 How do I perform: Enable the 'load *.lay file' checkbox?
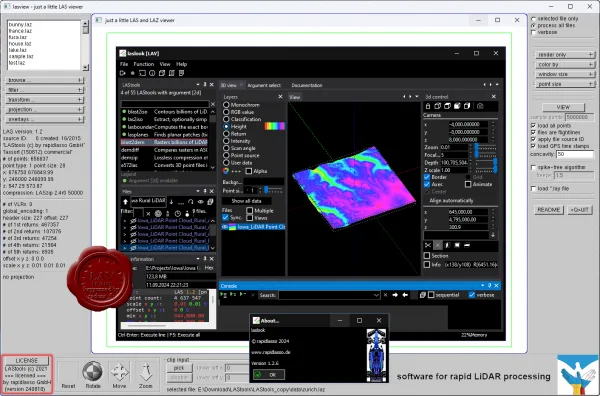point(533,189)
